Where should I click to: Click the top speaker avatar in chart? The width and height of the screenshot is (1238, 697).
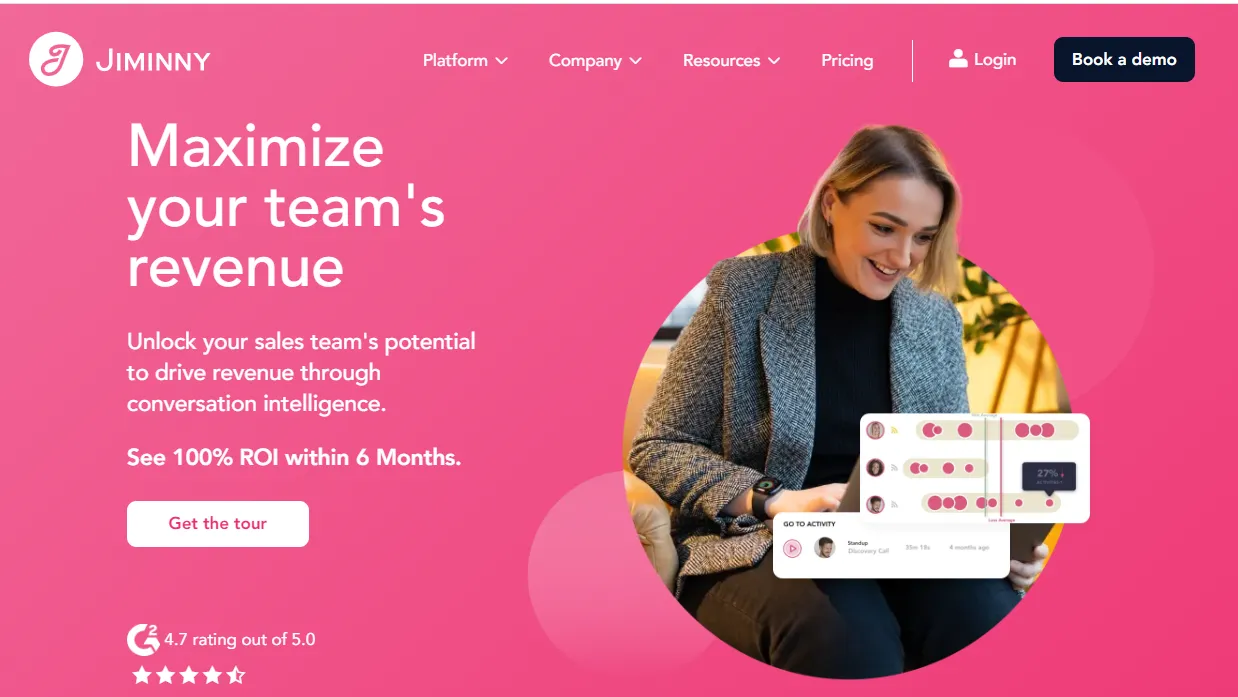click(x=875, y=430)
